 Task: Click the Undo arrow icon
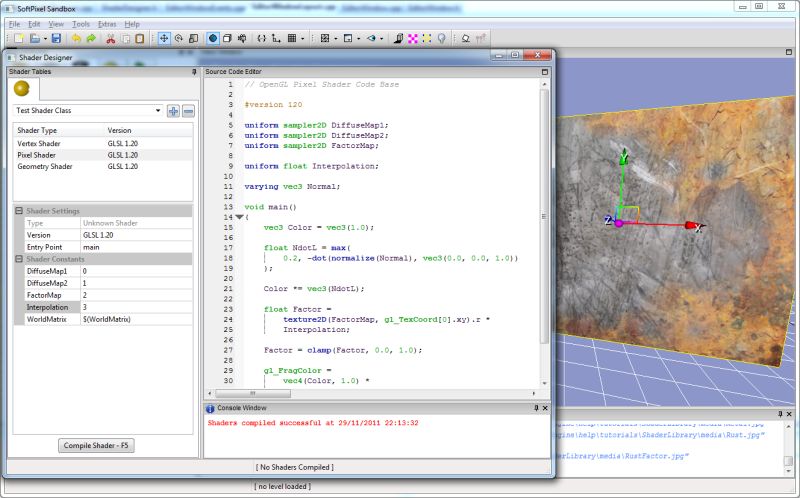[x=77, y=38]
